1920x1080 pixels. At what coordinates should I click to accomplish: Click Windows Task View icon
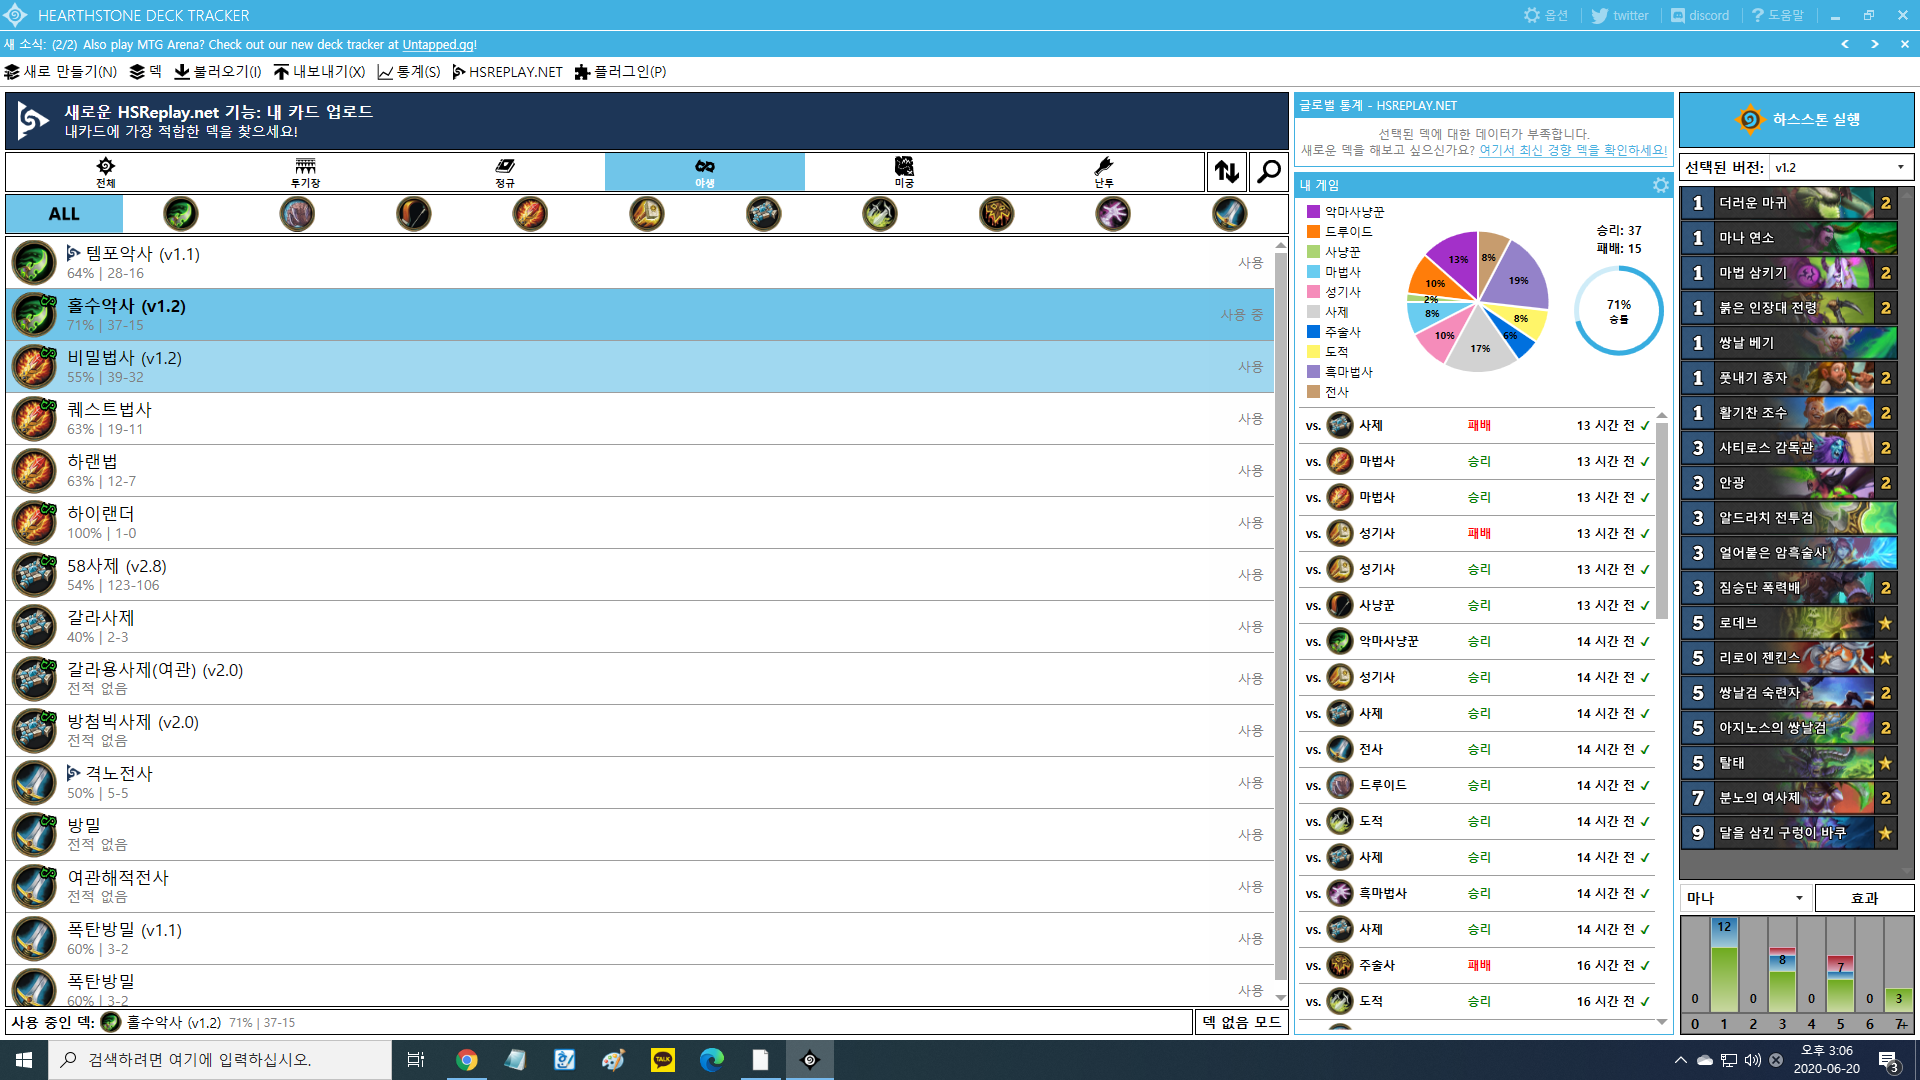[x=416, y=1060]
